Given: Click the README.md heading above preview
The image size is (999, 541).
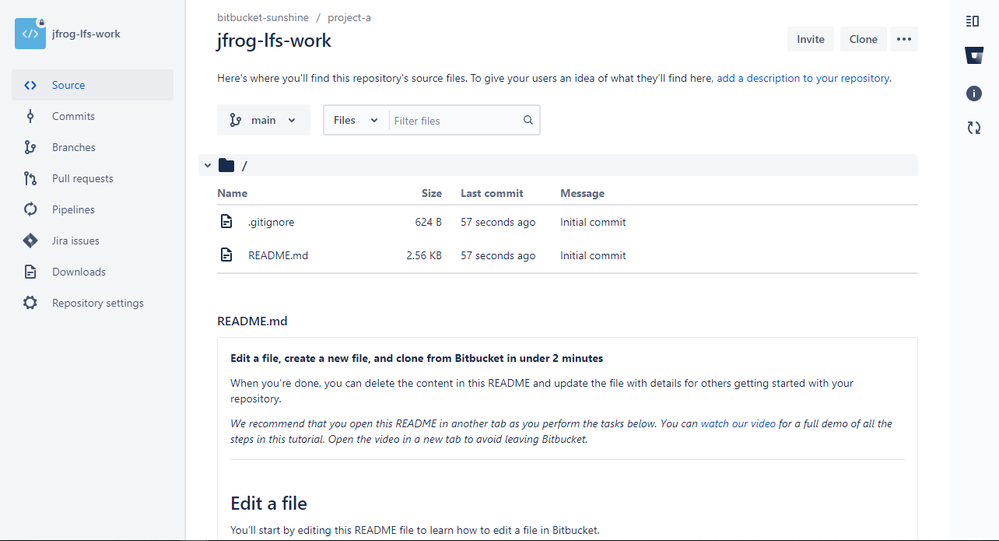Looking at the screenshot, I should (252, 321).
